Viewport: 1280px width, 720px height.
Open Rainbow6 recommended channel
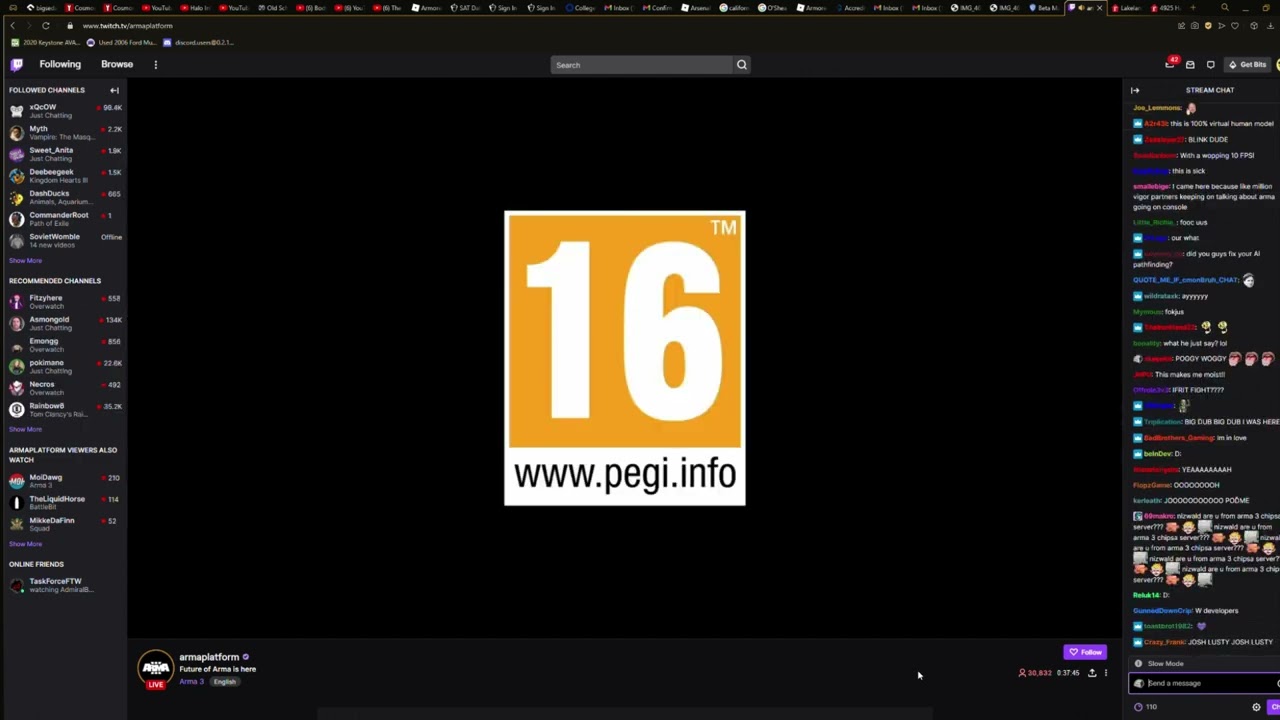(x=65, y=410)
